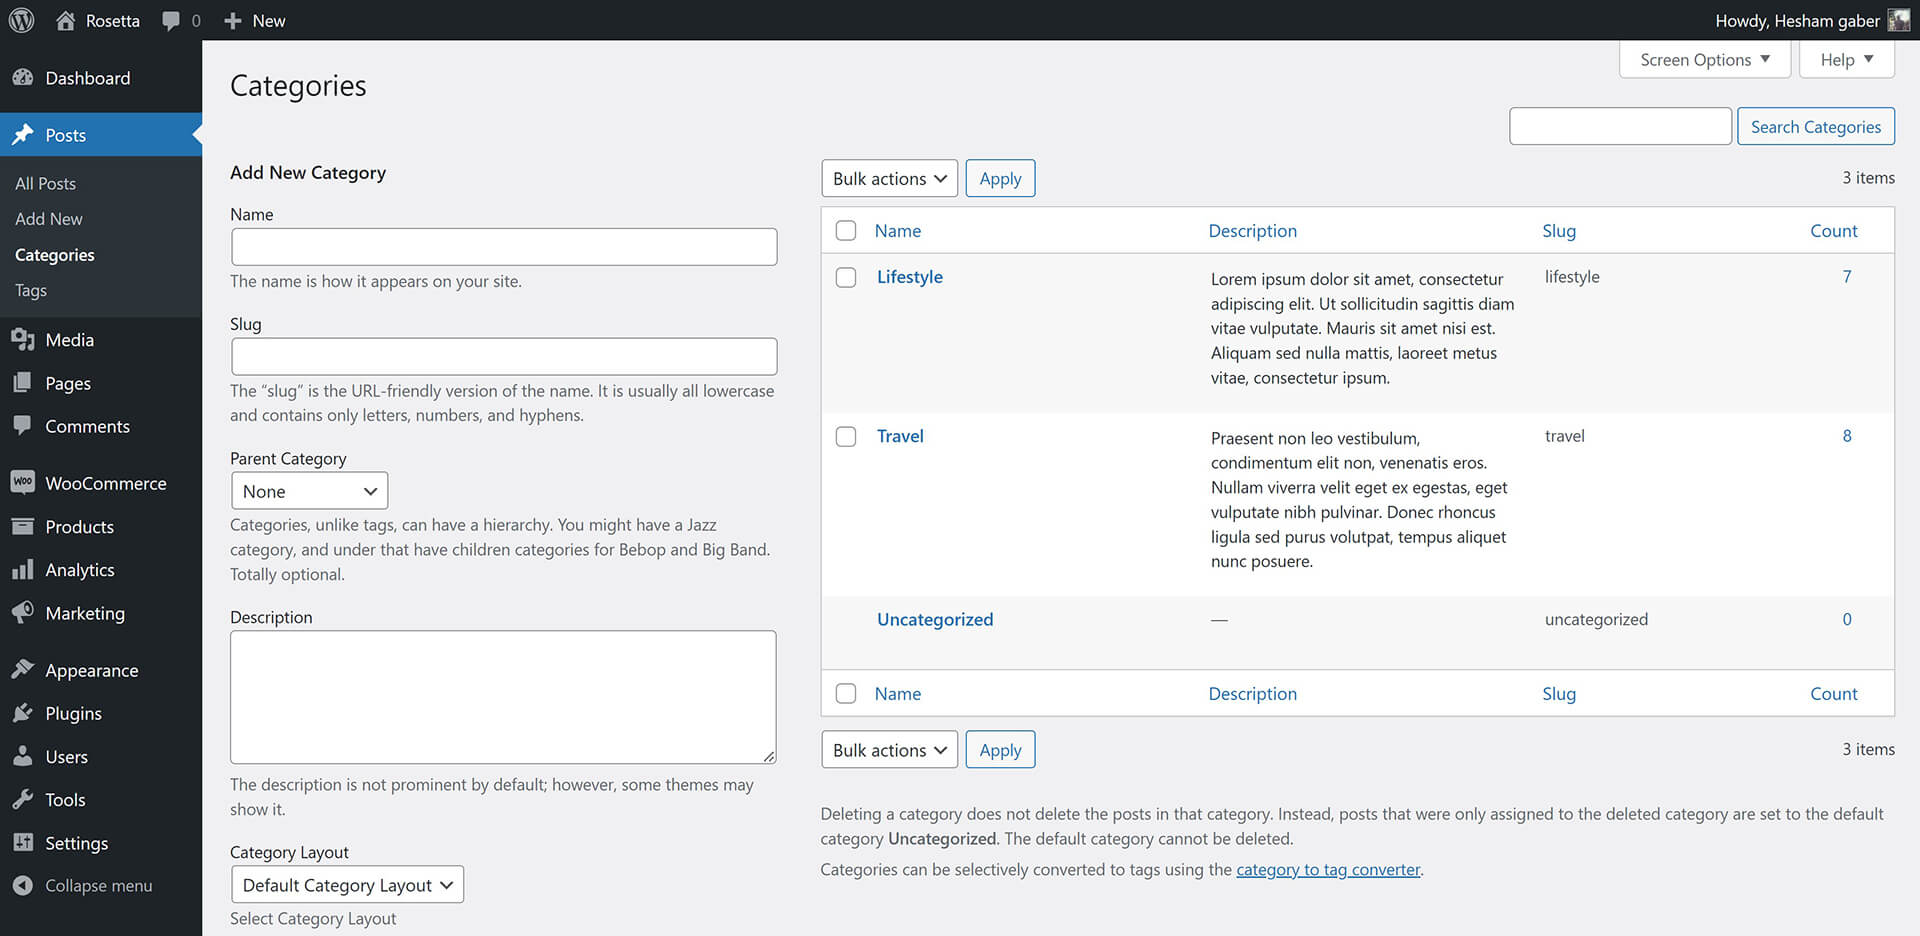Expand the Parent Category dropdown
Viewport: 1920px width, 936px height.
point(309,491)
